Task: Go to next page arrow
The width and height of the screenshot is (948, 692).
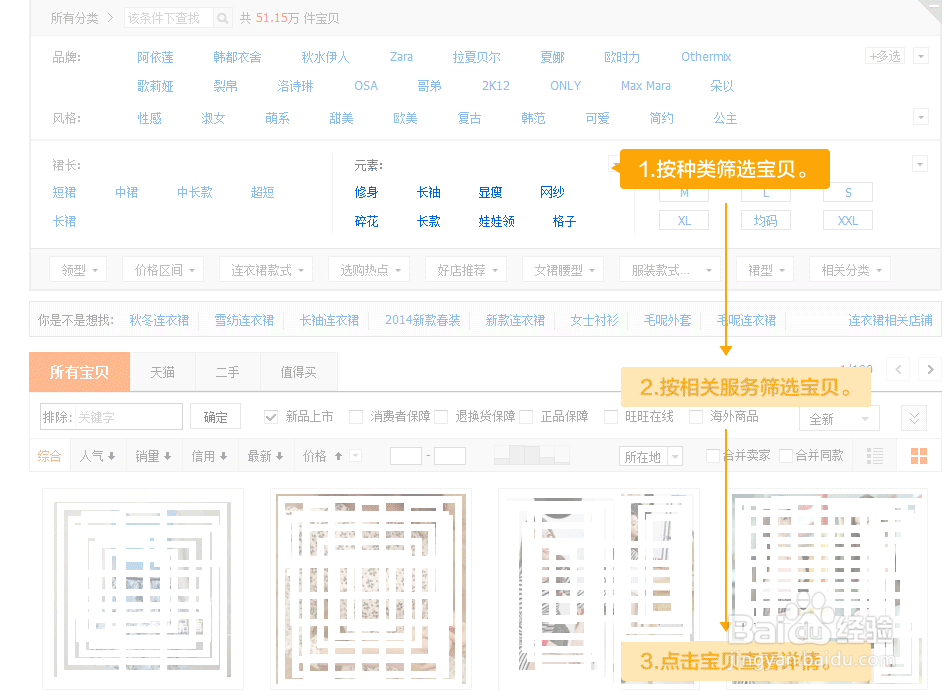Action: point(930,369)
